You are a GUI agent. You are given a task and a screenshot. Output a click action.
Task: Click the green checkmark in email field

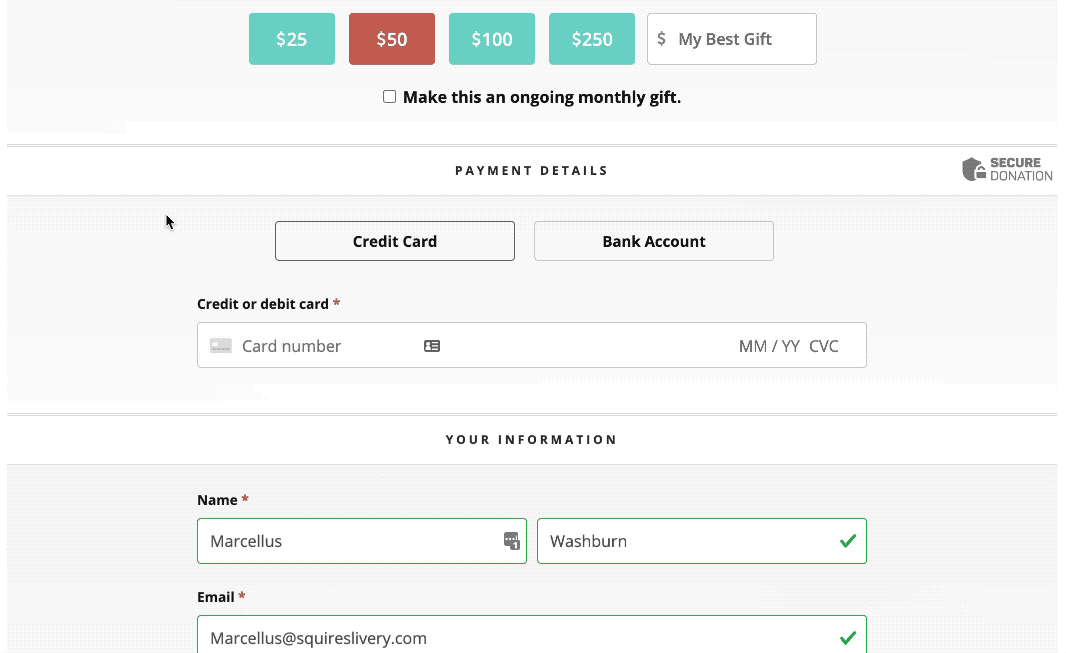click(848, 637)
